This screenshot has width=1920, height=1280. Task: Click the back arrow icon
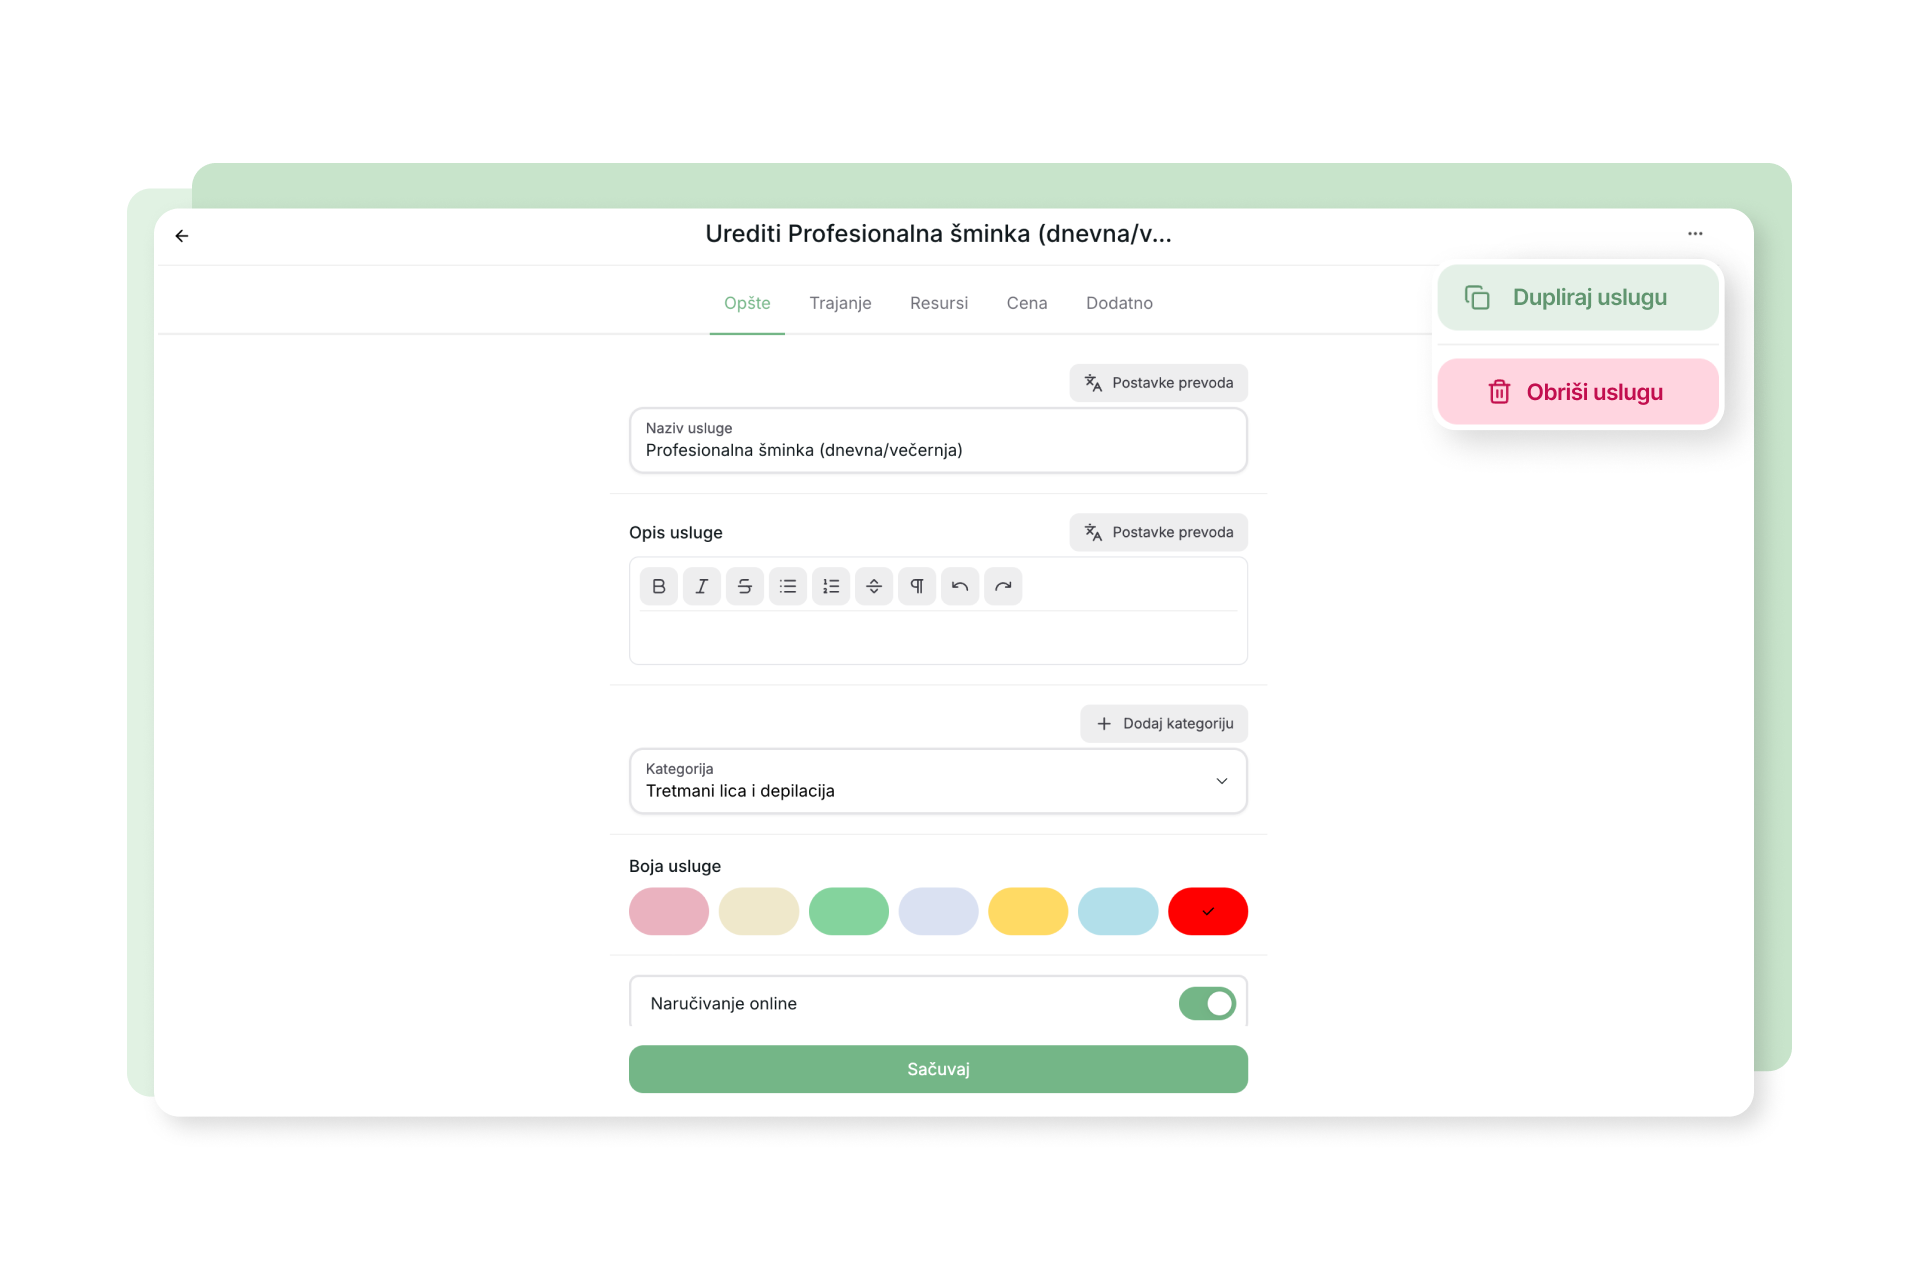pyautogui.click(x=182, y=236)
